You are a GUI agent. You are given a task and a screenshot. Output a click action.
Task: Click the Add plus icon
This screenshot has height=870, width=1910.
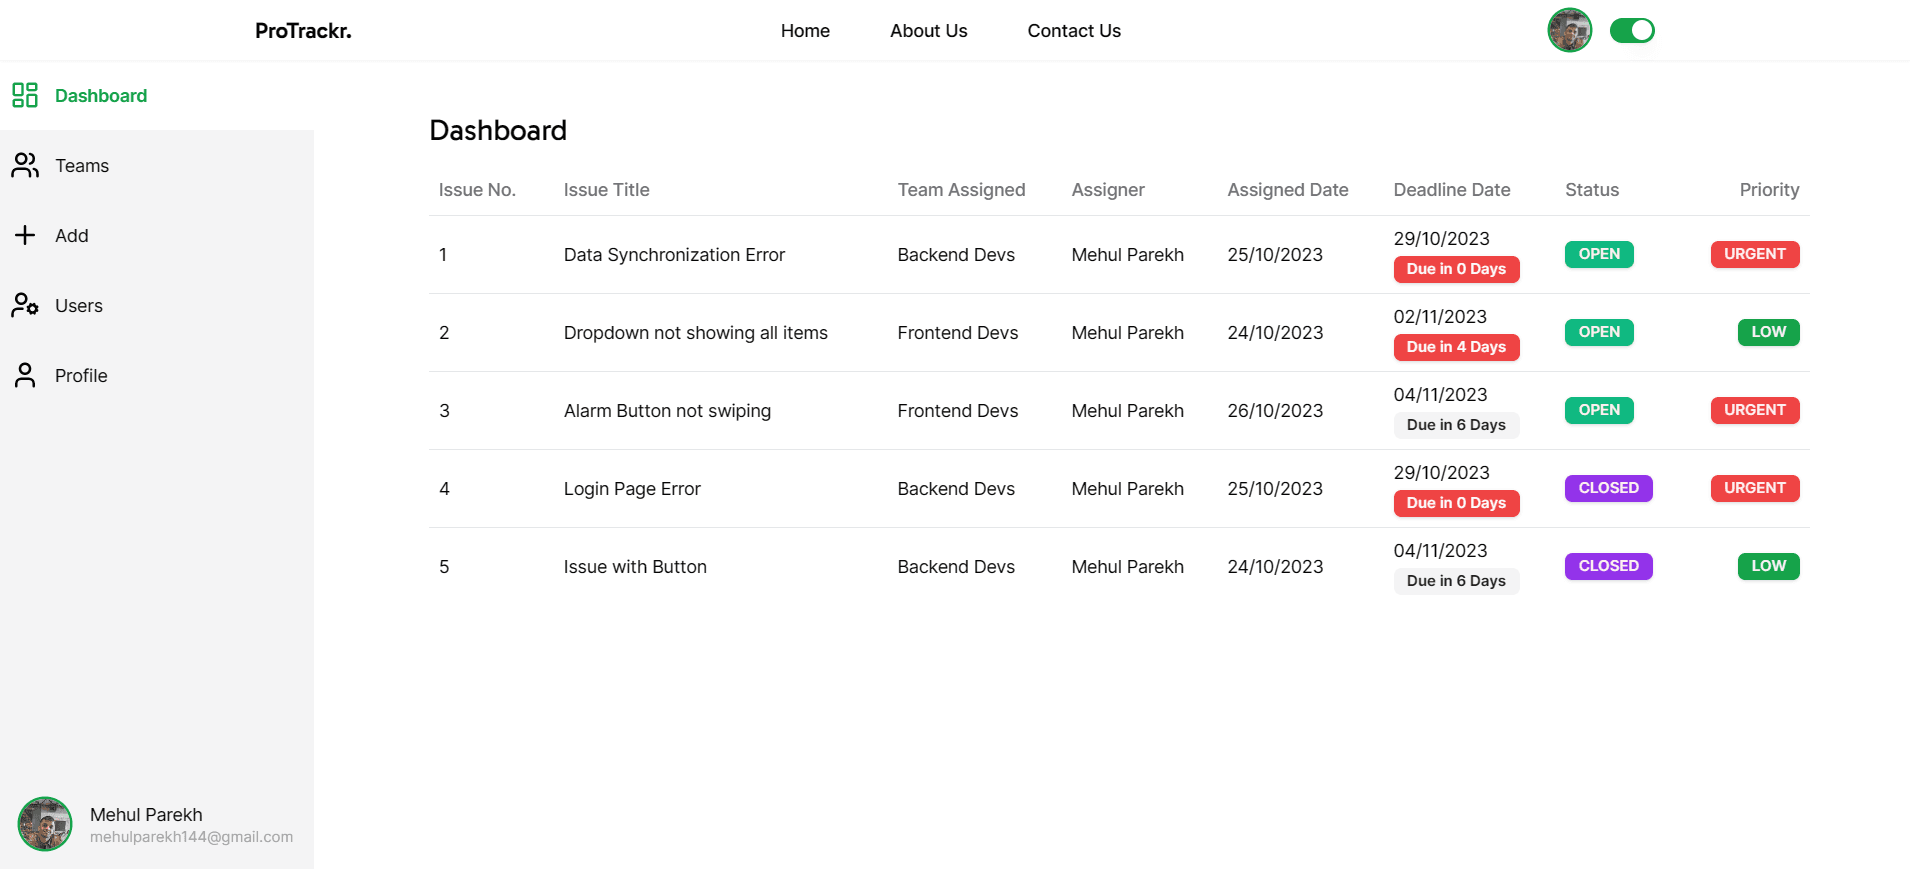[x=25, y=235]
